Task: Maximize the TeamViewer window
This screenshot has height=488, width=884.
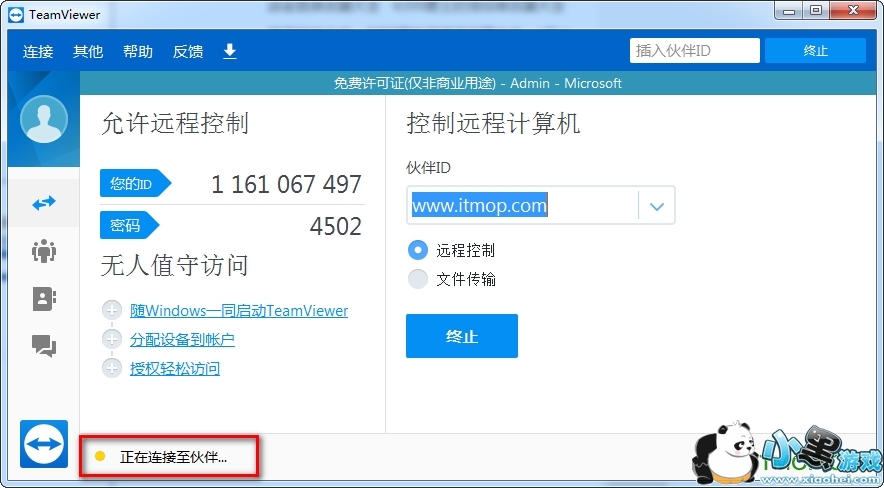Action: [x=815, y=11]
